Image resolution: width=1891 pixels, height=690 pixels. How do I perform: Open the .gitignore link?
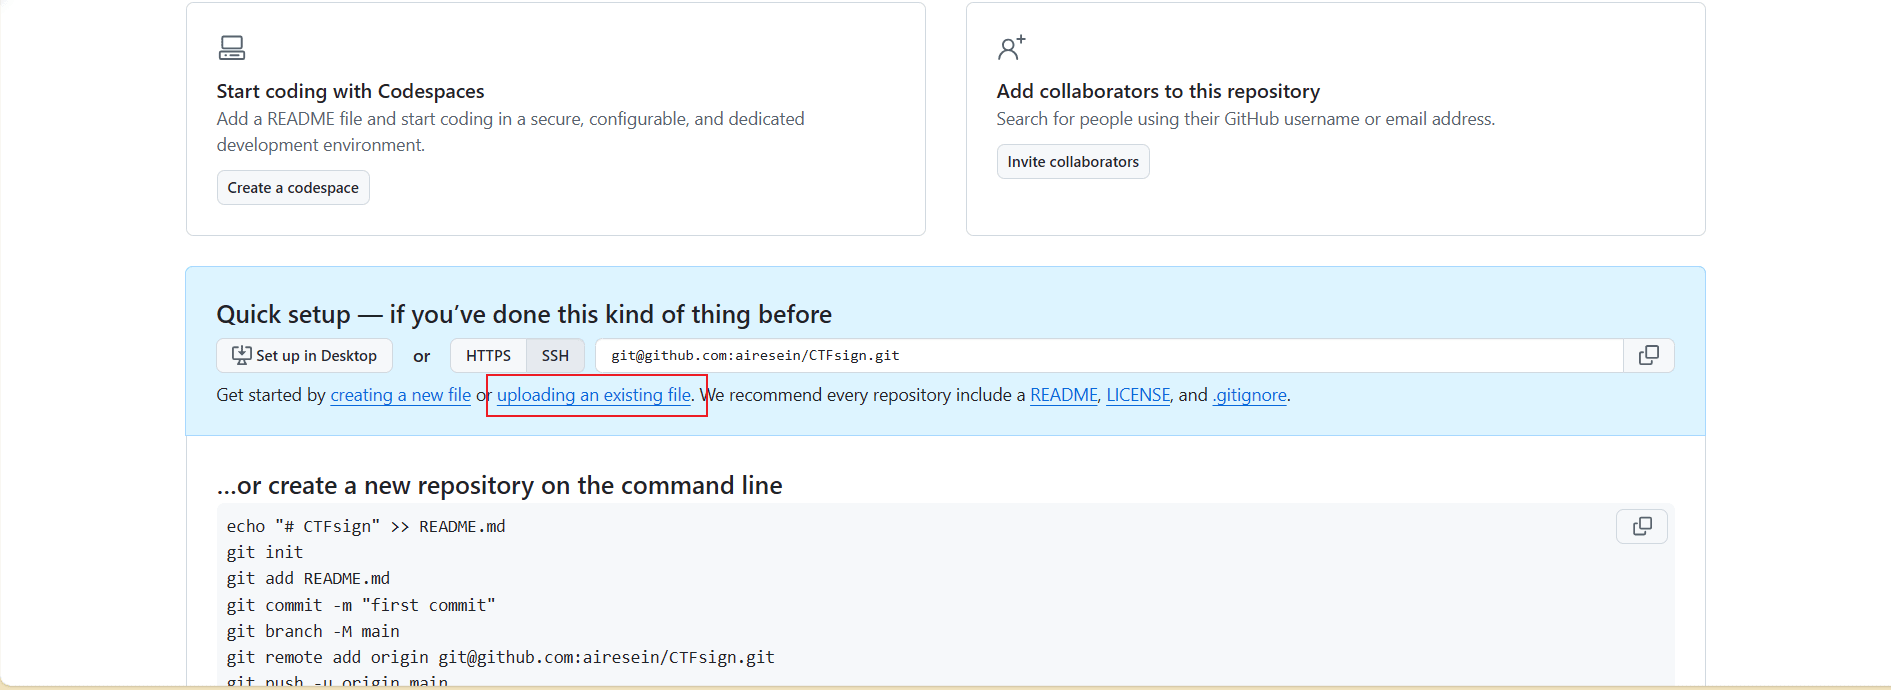1249,395
